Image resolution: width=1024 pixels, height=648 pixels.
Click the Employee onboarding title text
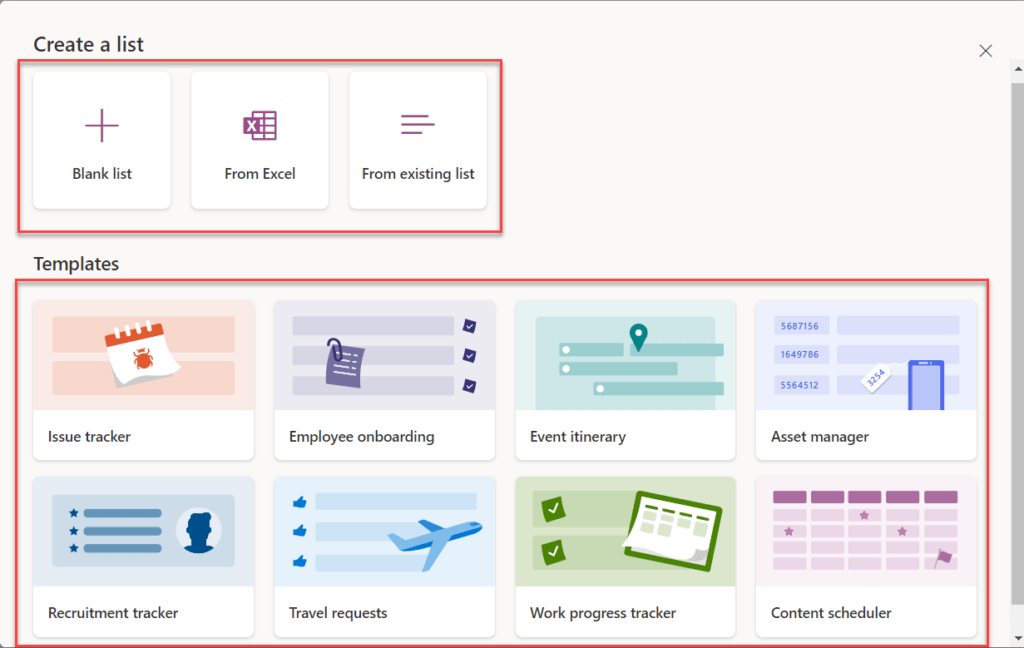click(x=362, y=437)
